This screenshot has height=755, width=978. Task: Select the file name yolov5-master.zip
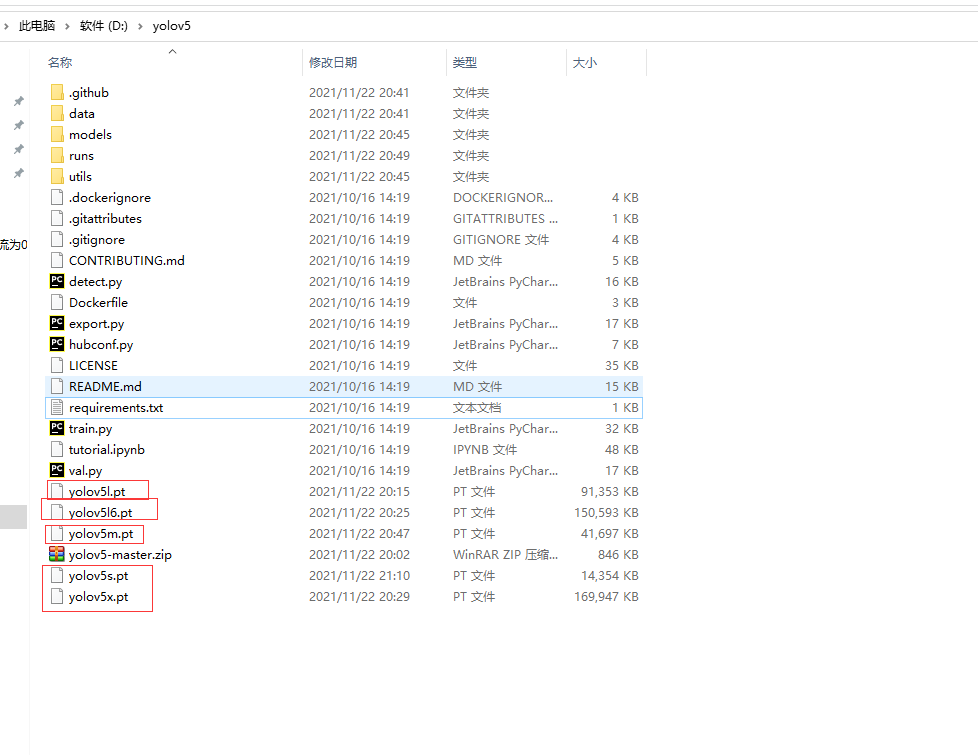pos(120,554)
